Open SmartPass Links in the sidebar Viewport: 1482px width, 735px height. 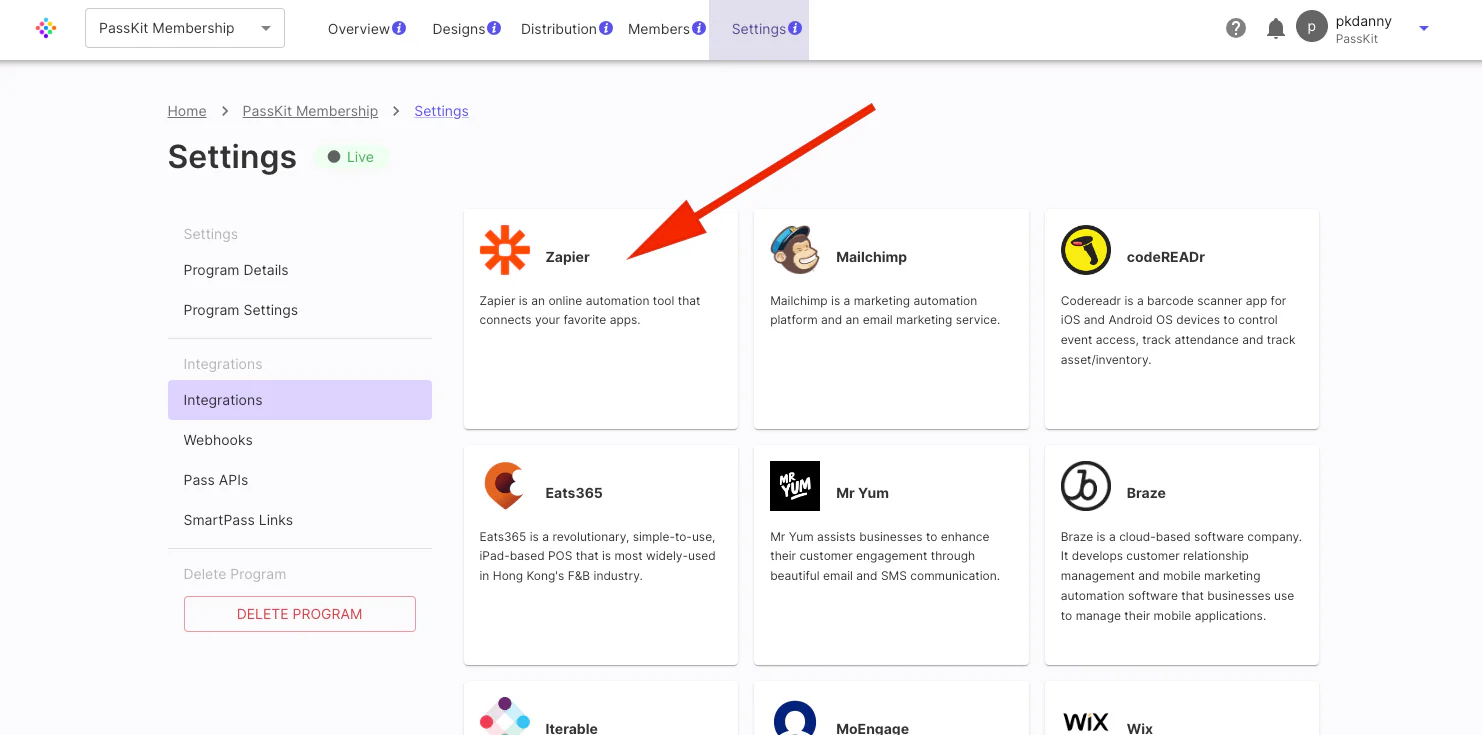[x=300, y=520]
